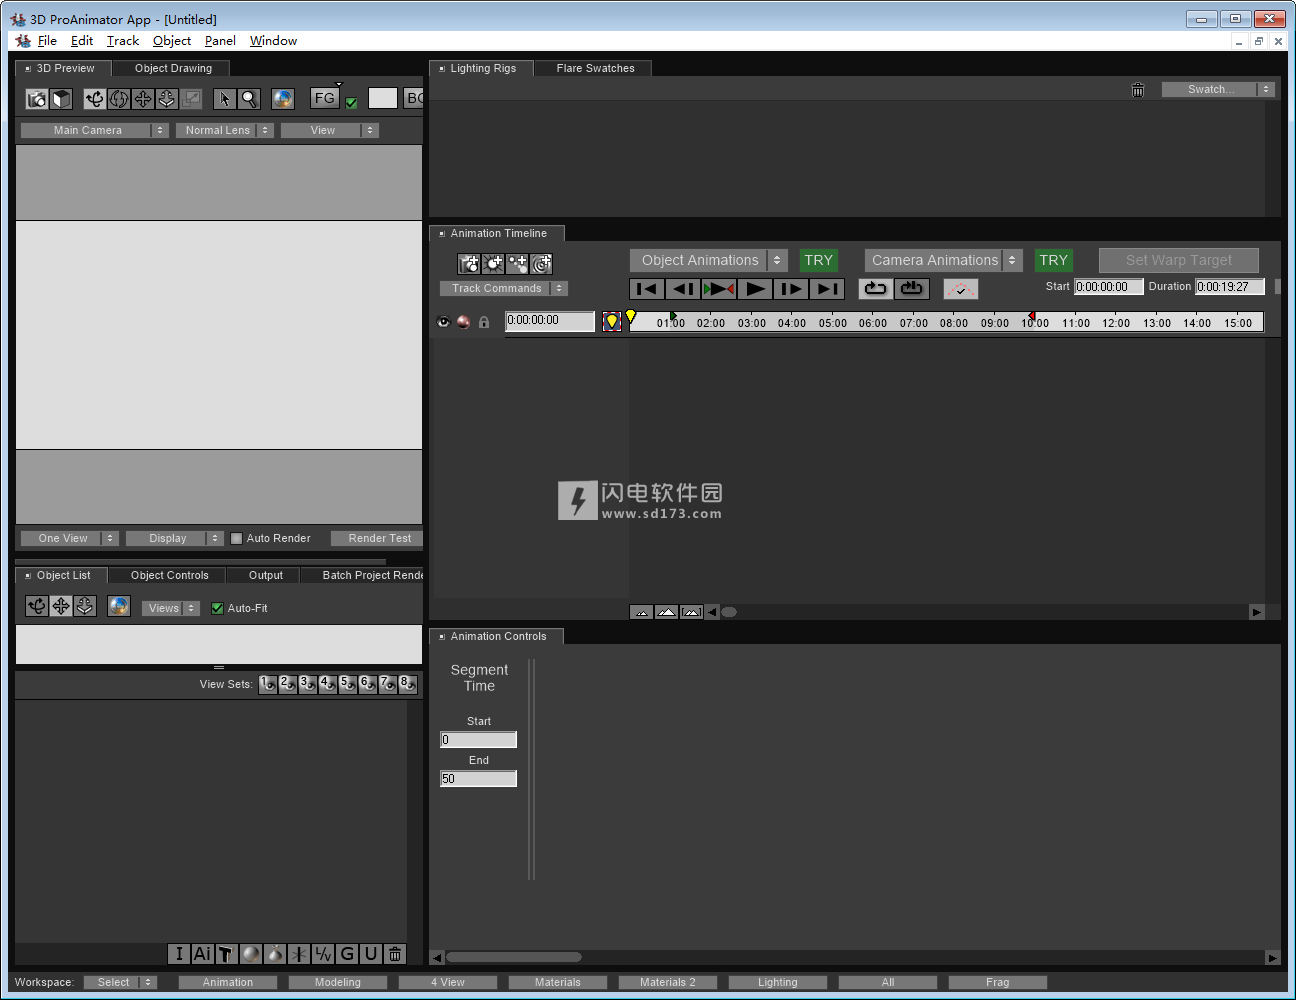The image size is (1296, 1000).
Task: Toggle the timeline eye visibility icon
Action: point(443,322)
